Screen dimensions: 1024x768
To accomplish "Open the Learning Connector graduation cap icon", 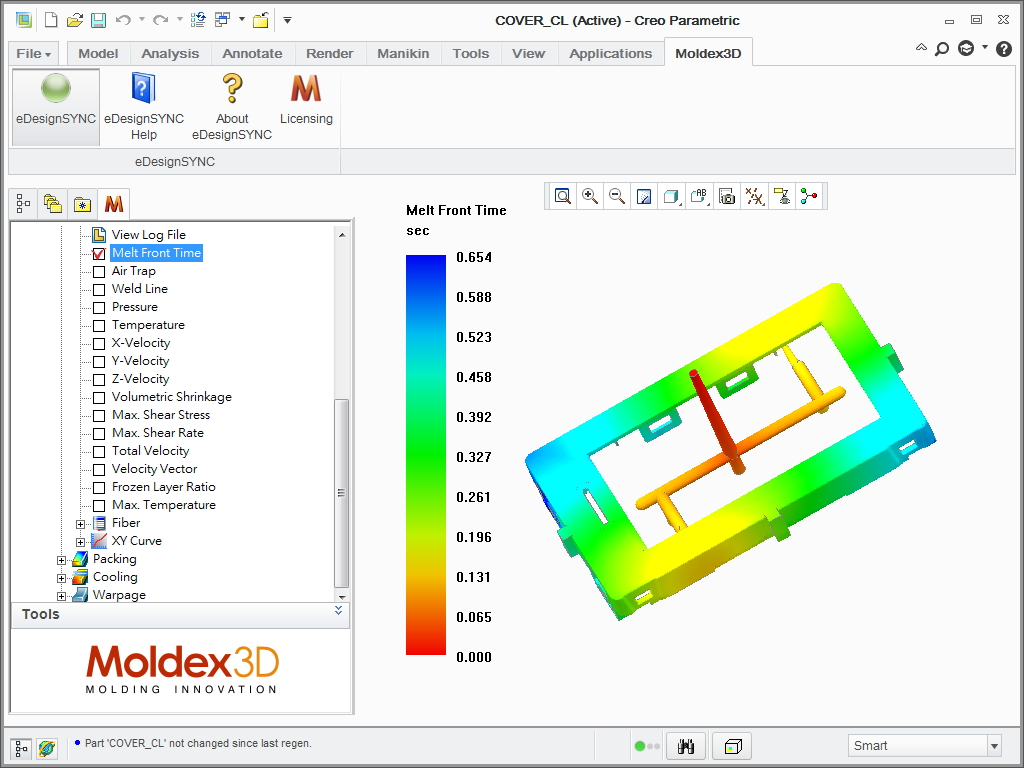I will 966,48.
